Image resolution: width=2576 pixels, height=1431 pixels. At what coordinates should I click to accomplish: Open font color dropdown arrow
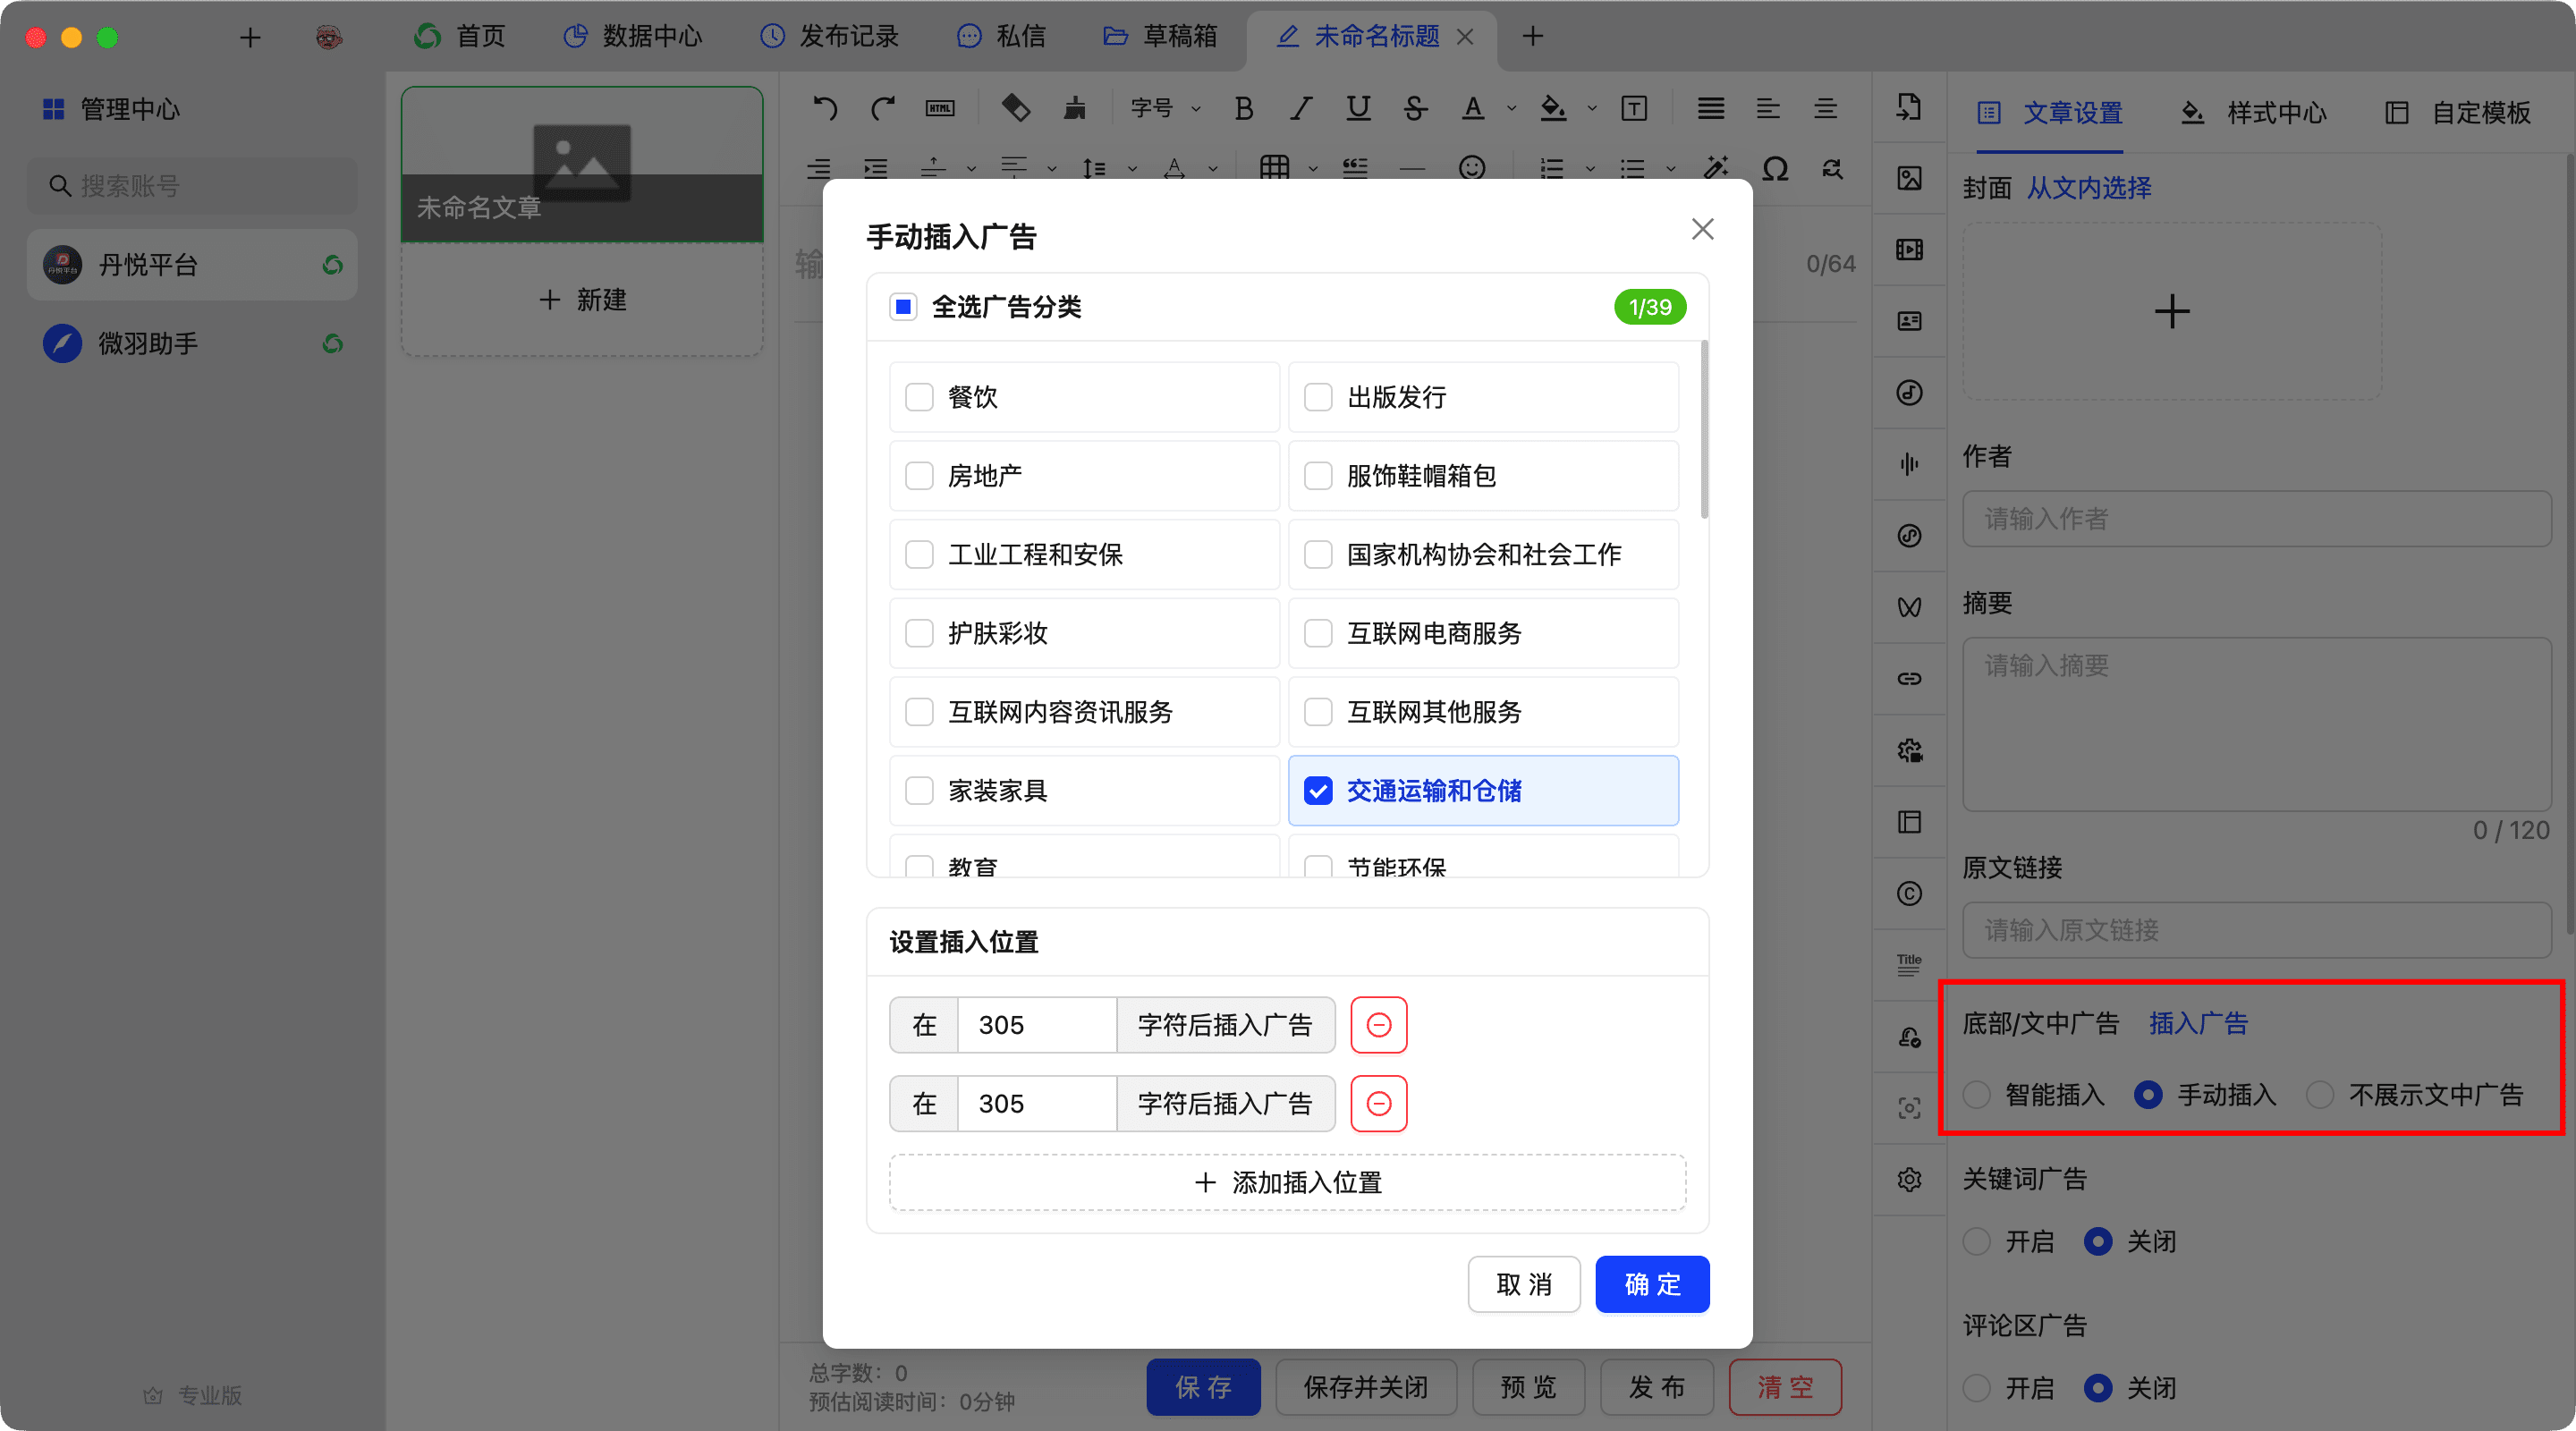[x=1511, y=108]
